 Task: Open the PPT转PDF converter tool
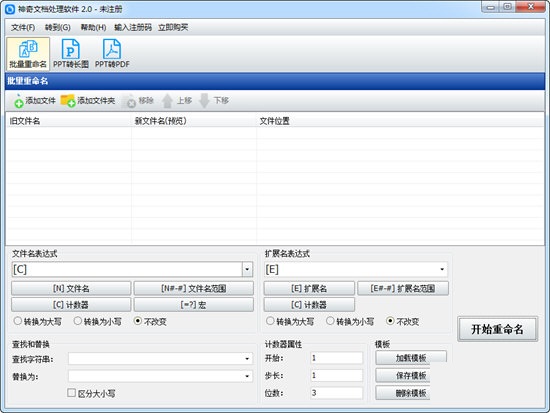pyautogui.click(x=112, y=54)
